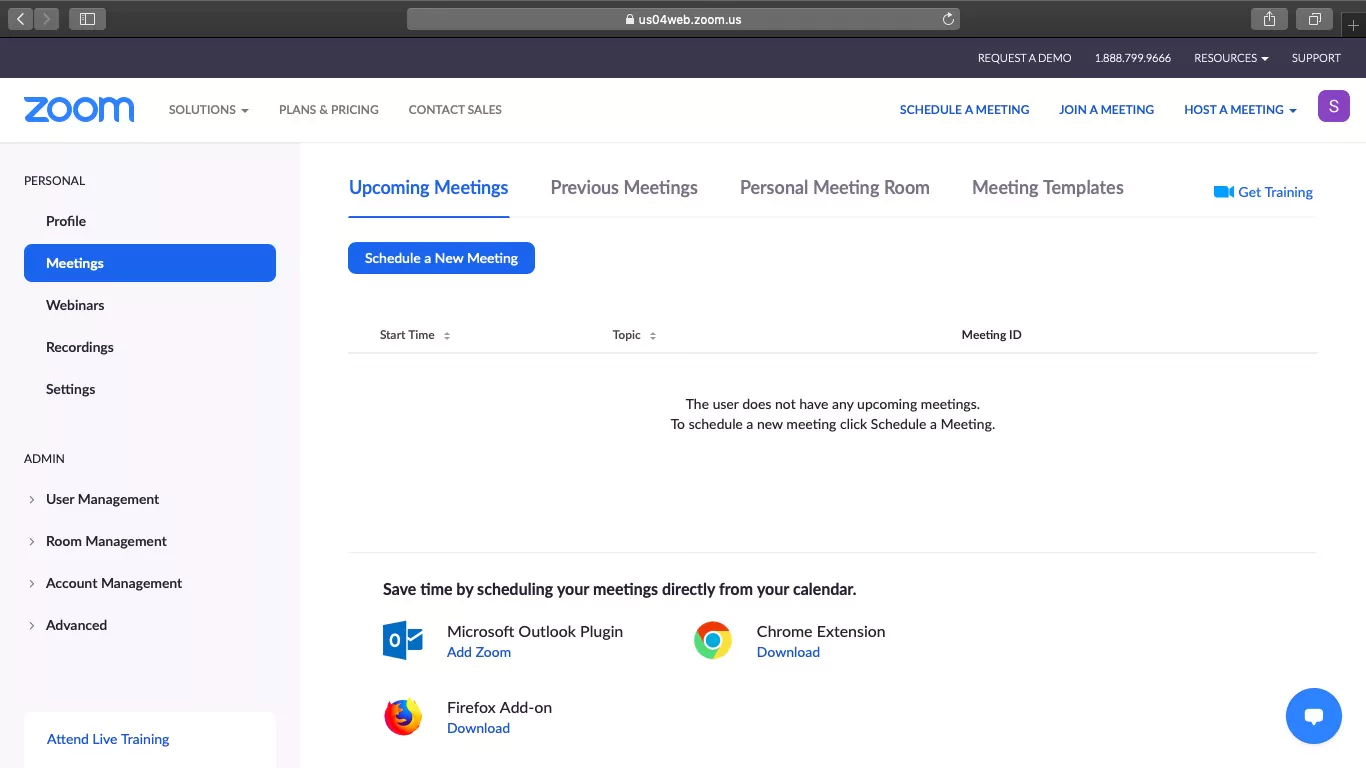Open the Personal Meeting Room tab
The image size is (1366, 768).
[x=834, y=188]
